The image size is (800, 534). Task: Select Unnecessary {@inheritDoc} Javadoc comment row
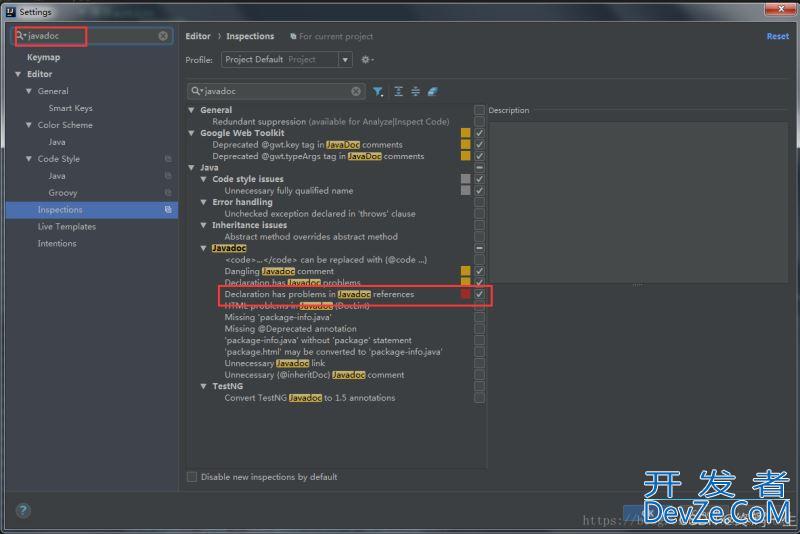(314, 375)
